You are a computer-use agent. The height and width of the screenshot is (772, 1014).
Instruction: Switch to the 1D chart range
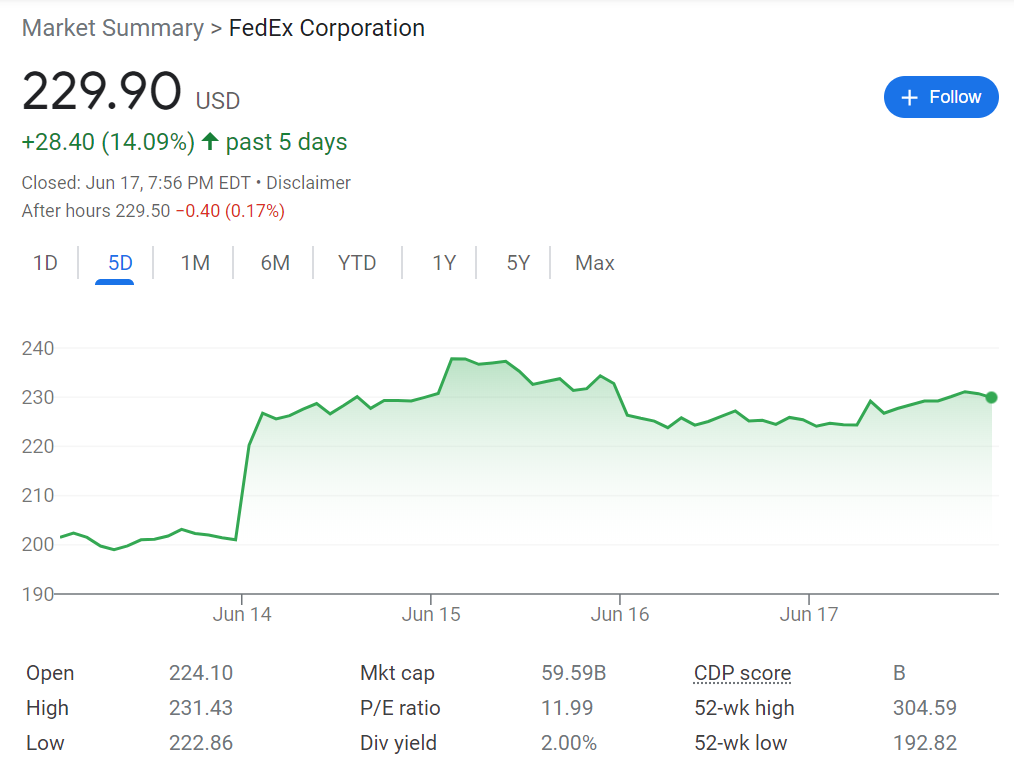tap(45, 263)
